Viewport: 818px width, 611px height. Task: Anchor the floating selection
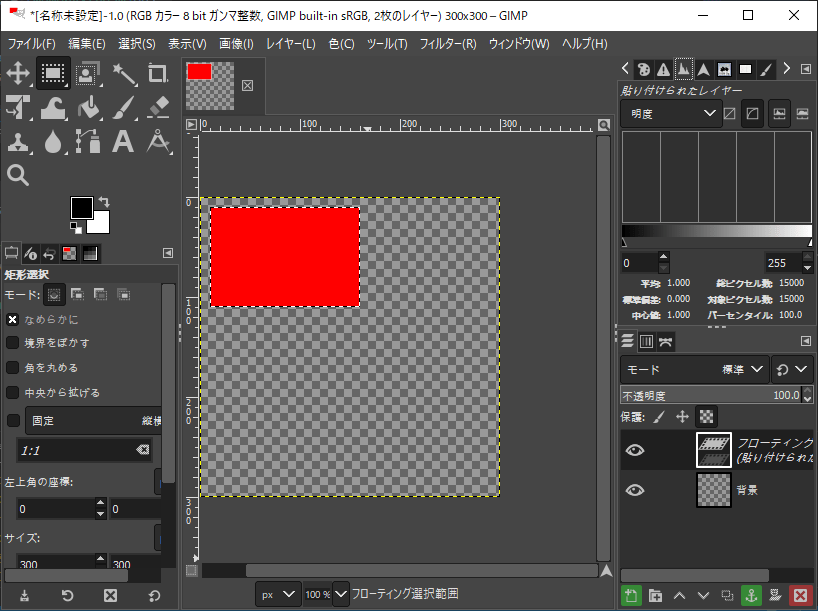point(752,595)
